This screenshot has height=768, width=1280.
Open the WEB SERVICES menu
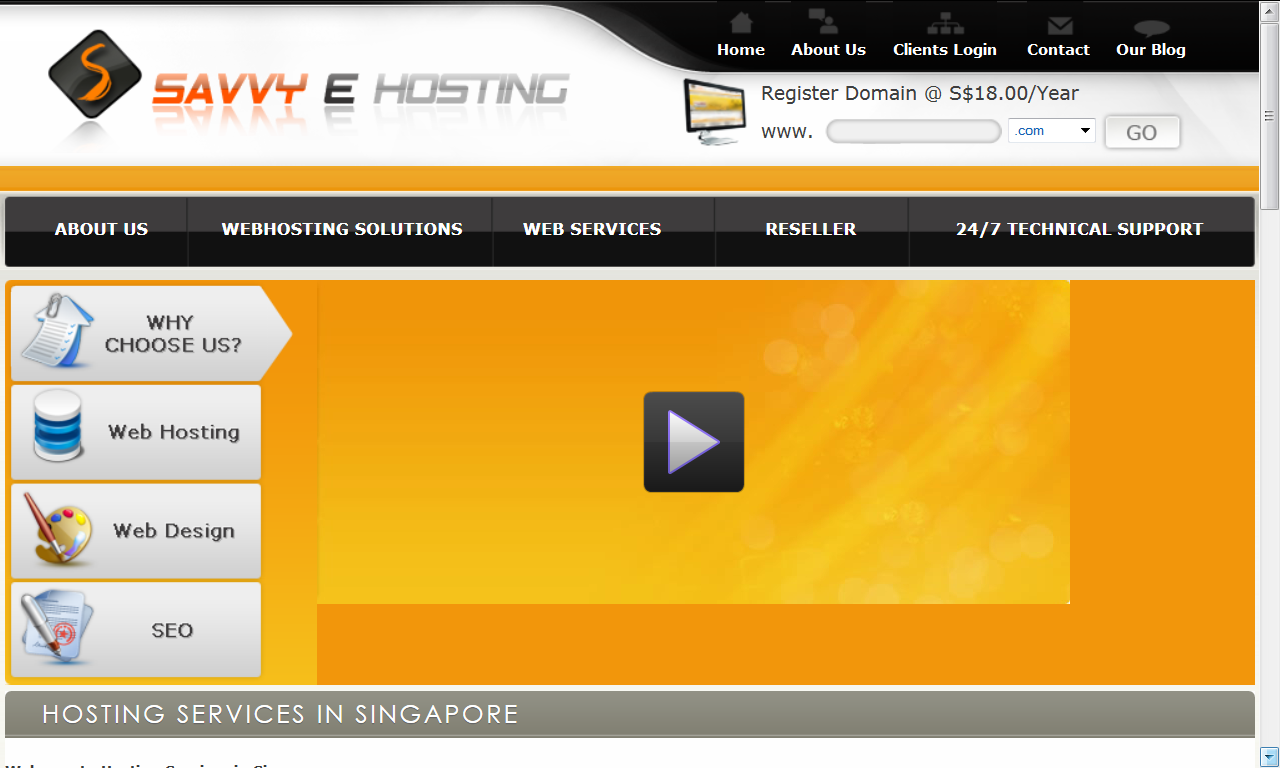(x=592, y=230)
